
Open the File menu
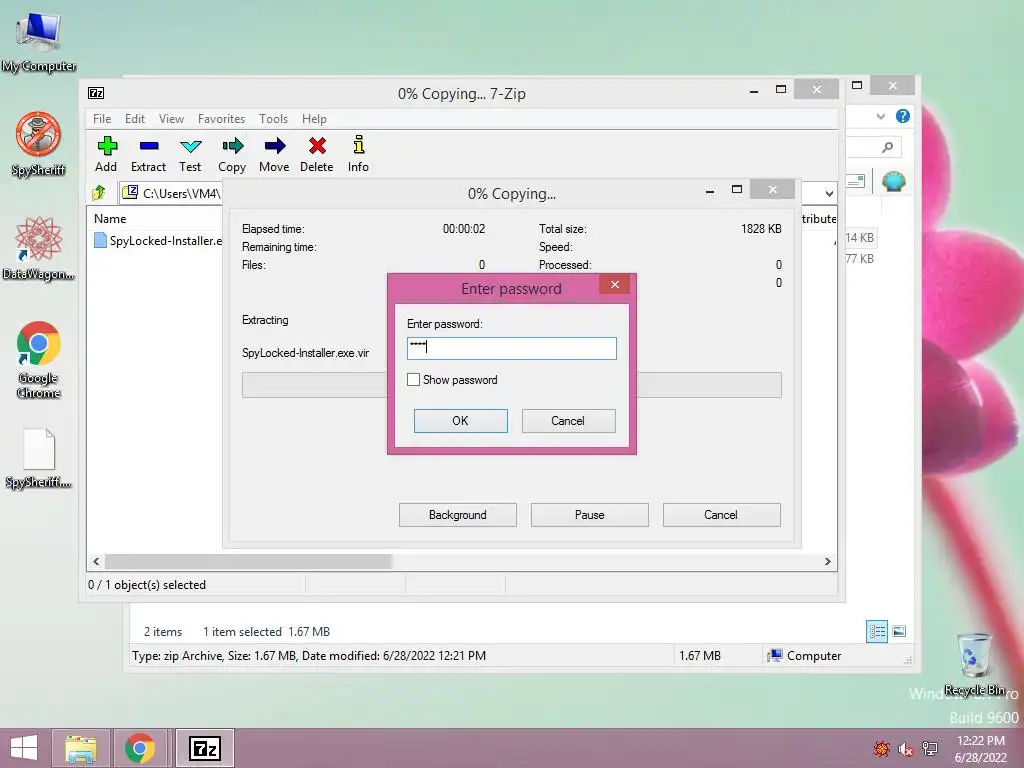[102, 119]
